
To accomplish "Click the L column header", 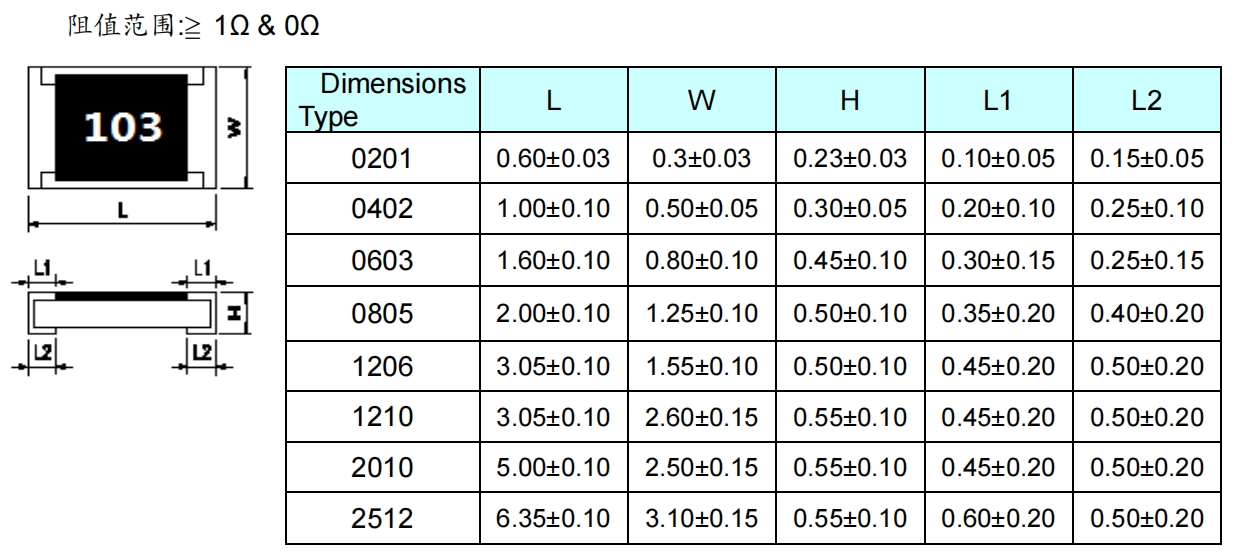I will point(552,100).
